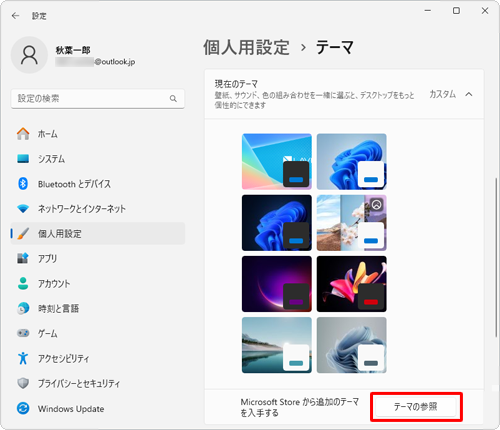
Task: Open ネットワークとインターネット settings
Action: [98, 209]
